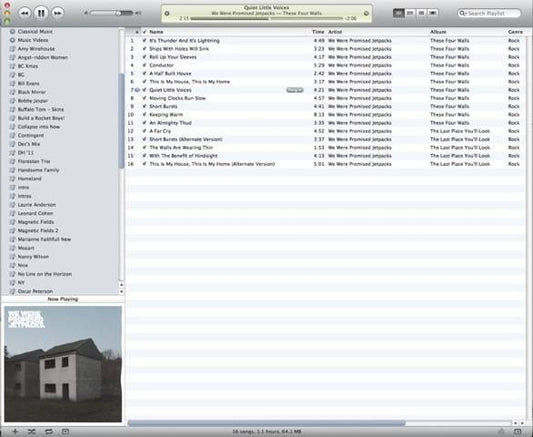This screenshot has width=533, height=437.
Task: Click the checkmark column header
Action: click(144, 32)
